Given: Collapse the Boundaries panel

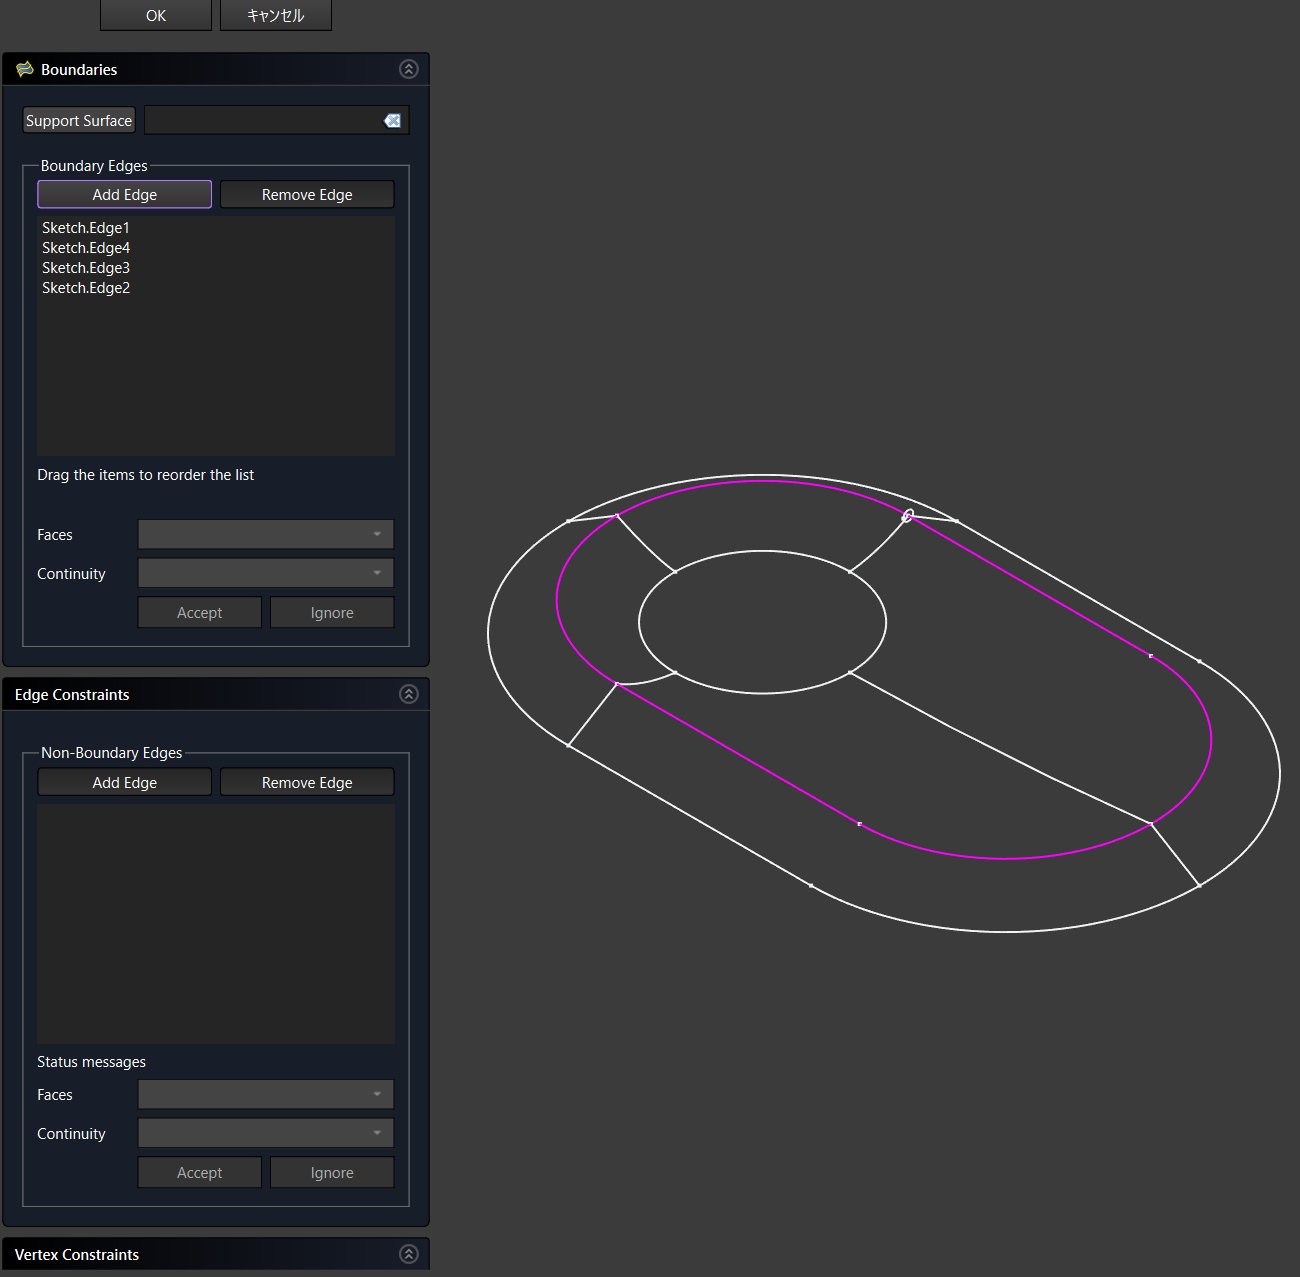Looking at the screenshot, I should pos(408,69).
